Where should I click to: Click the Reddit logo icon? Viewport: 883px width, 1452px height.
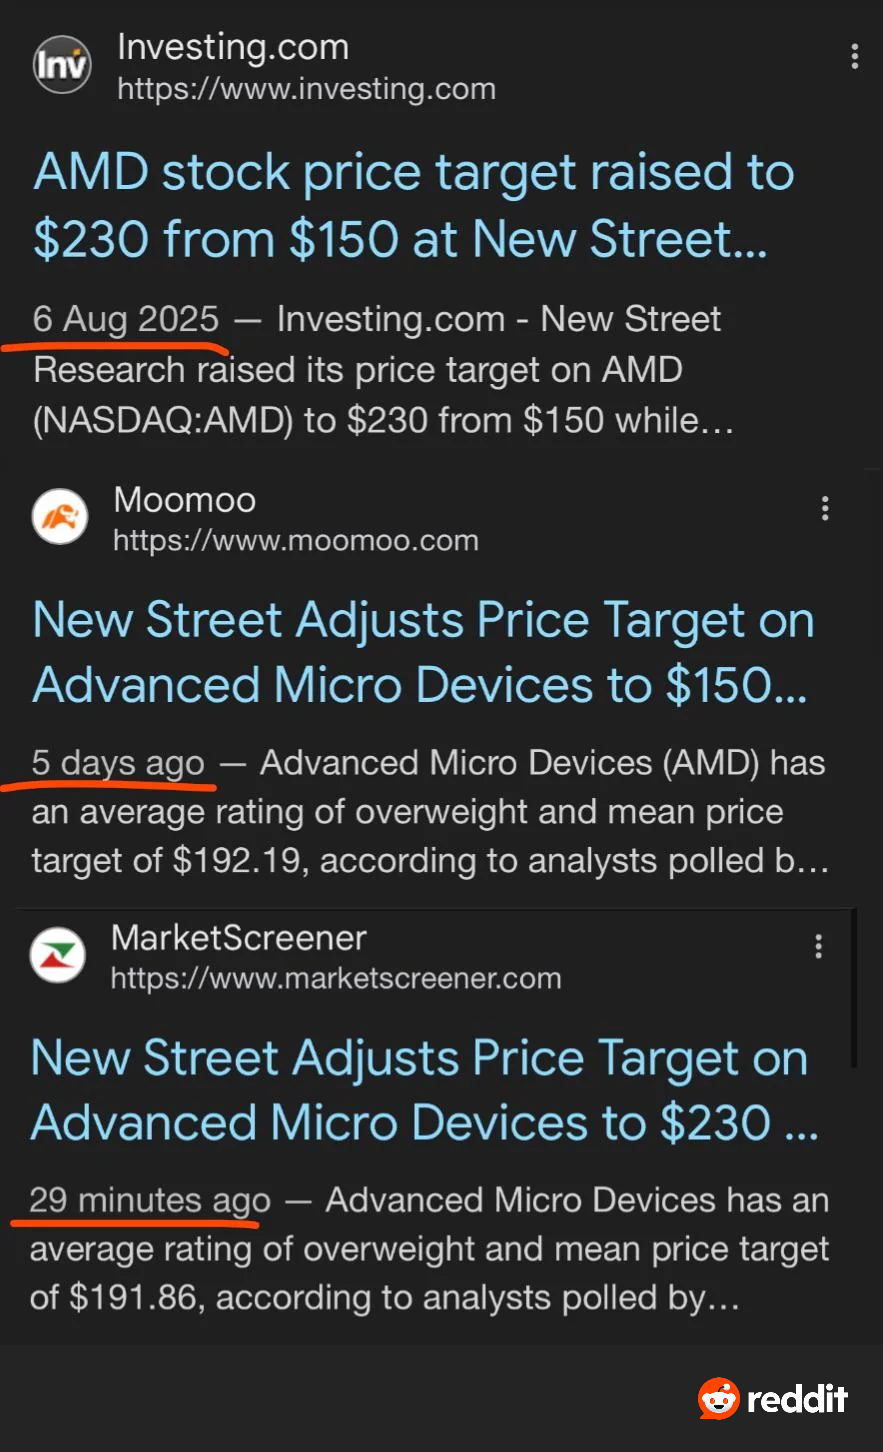pos(718,1398)
